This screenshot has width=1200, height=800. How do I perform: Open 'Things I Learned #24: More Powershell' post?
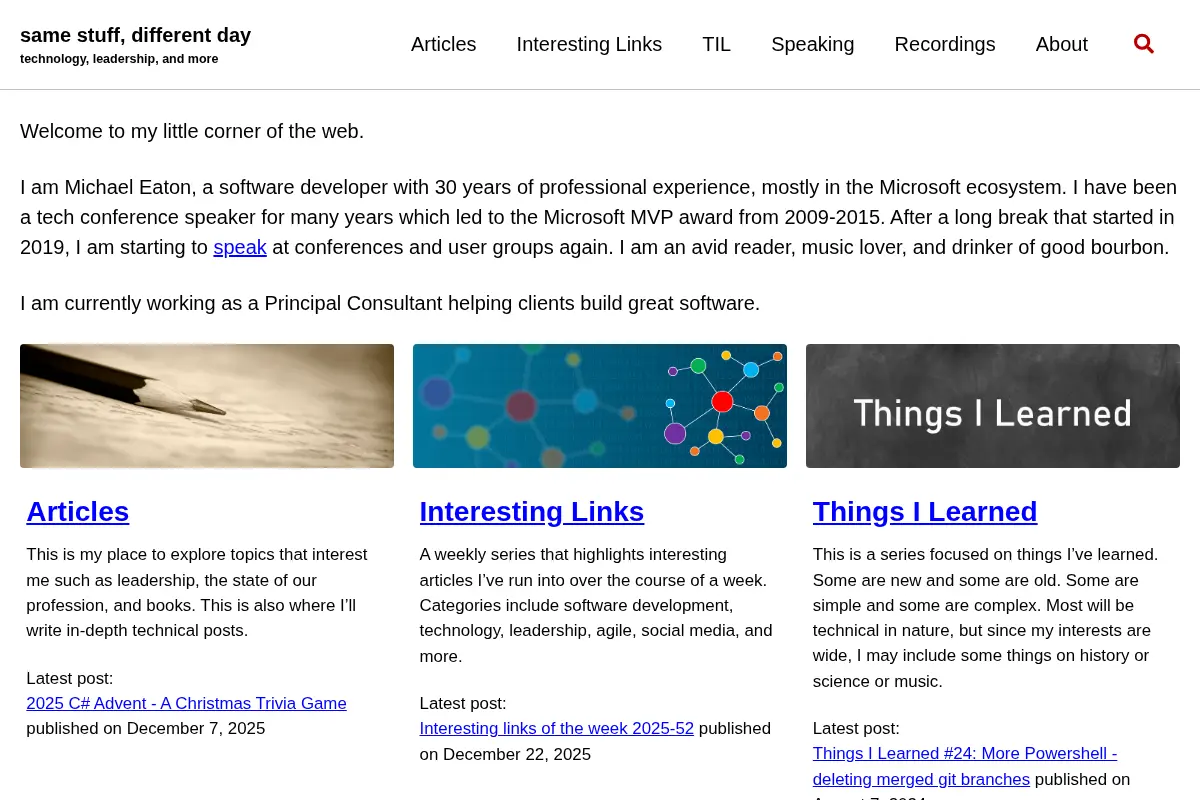tap(965, 766)
